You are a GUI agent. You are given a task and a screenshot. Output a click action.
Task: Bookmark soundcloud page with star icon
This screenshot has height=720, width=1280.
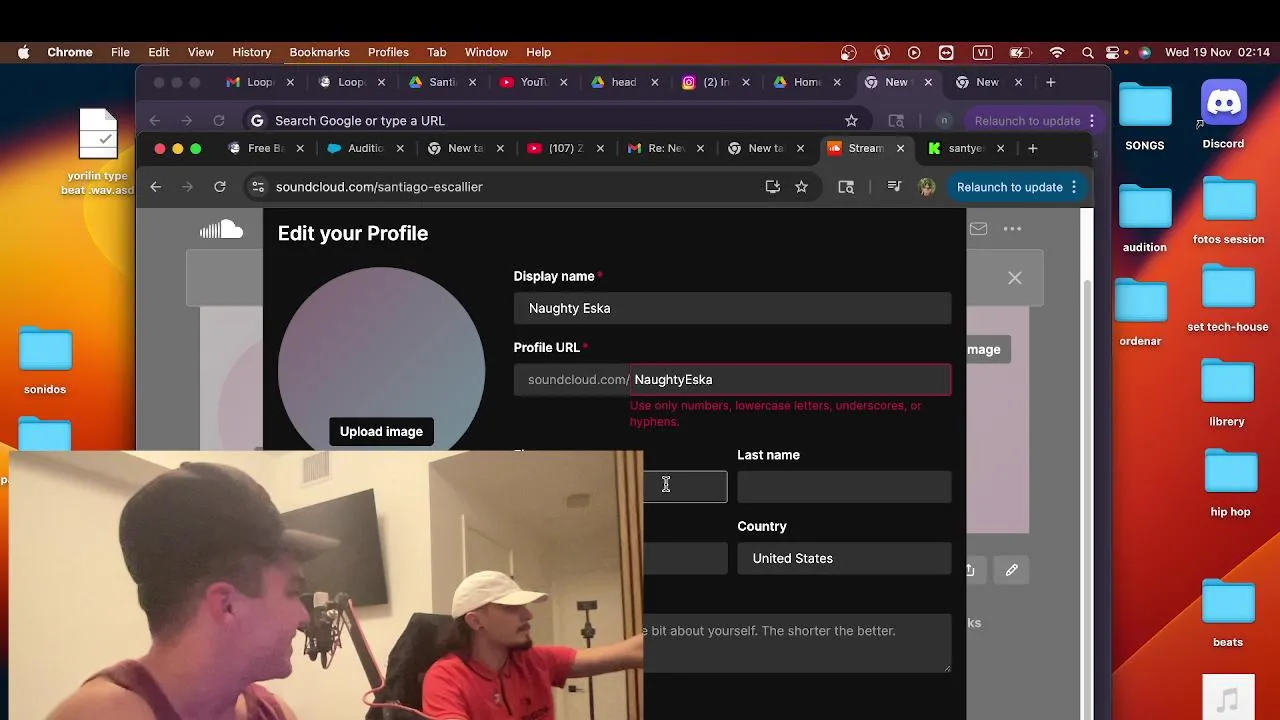pos(801,186)
